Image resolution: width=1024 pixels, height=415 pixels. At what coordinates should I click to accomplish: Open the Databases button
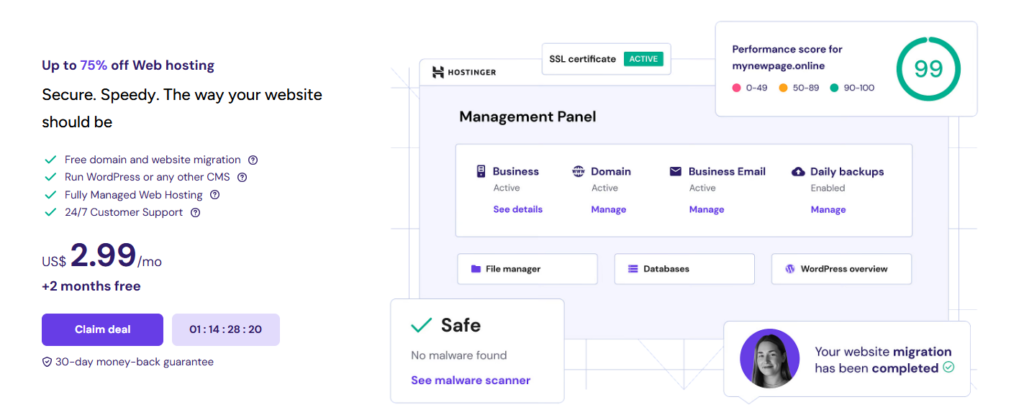[684, 269]
